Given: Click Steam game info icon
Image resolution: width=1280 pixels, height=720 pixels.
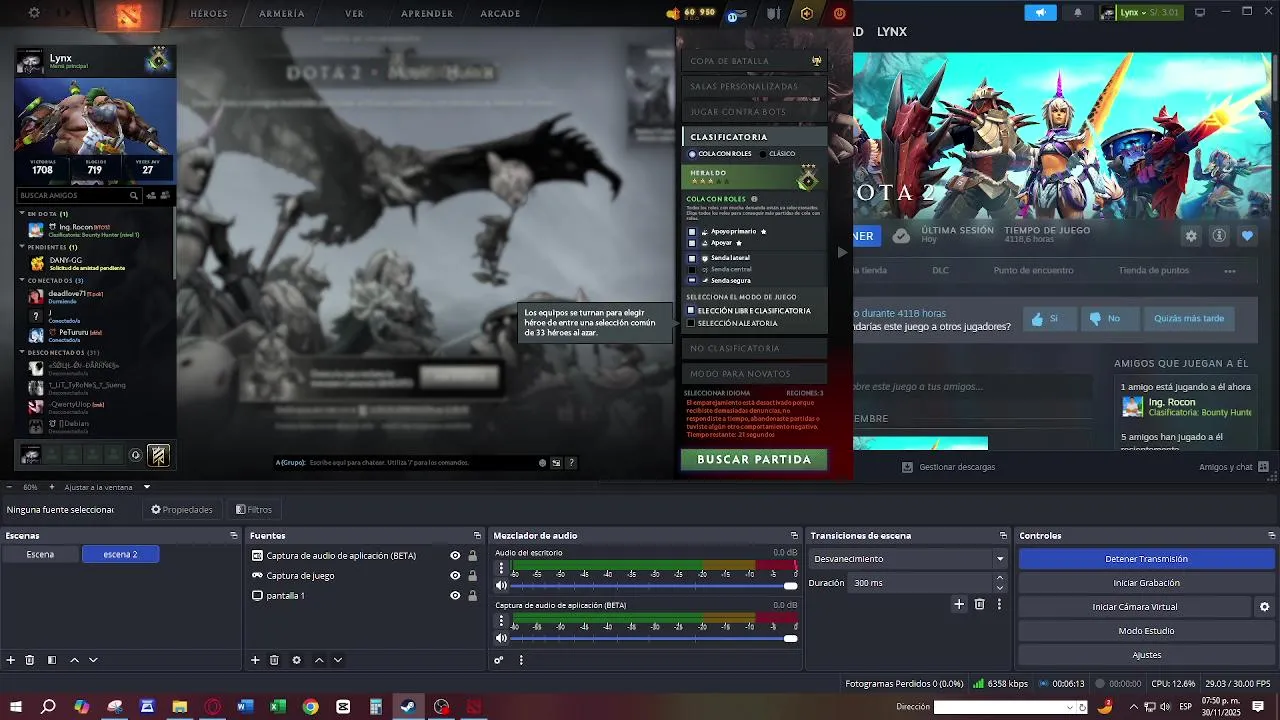Looking at the screenshot, I should [1218, 236].
